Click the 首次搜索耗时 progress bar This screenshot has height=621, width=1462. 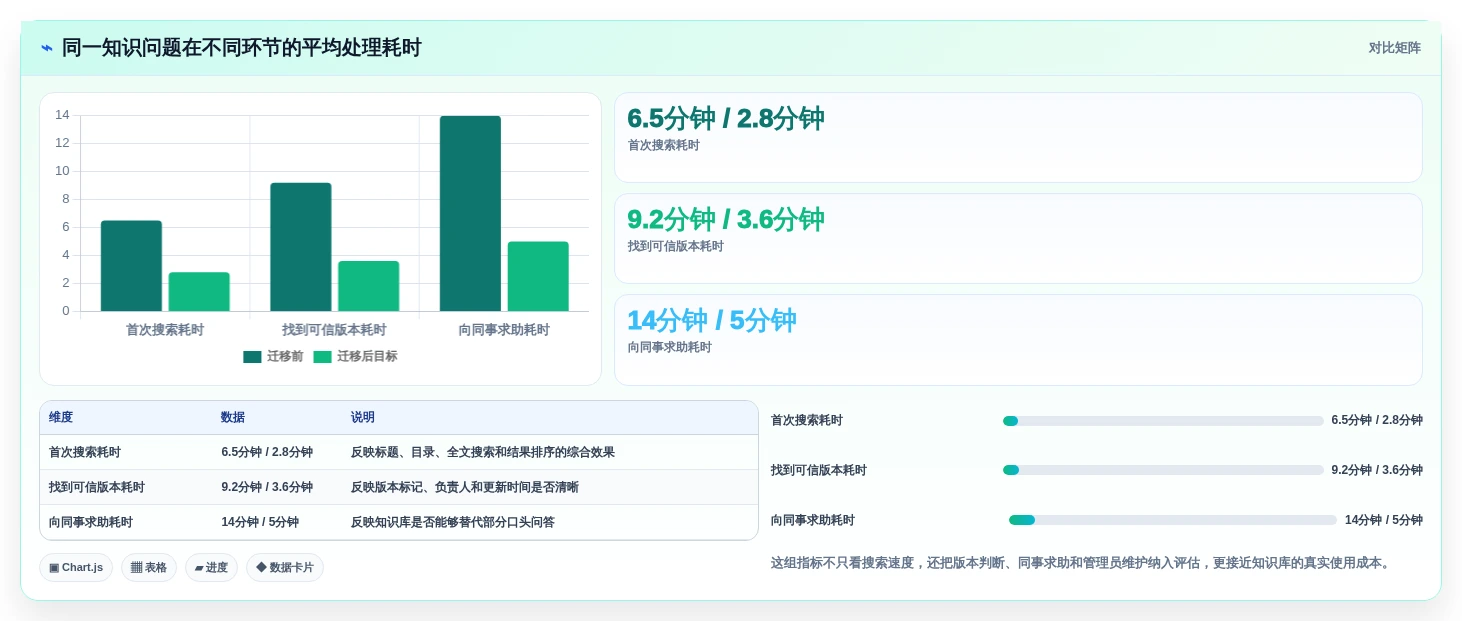pos(1163,421)
